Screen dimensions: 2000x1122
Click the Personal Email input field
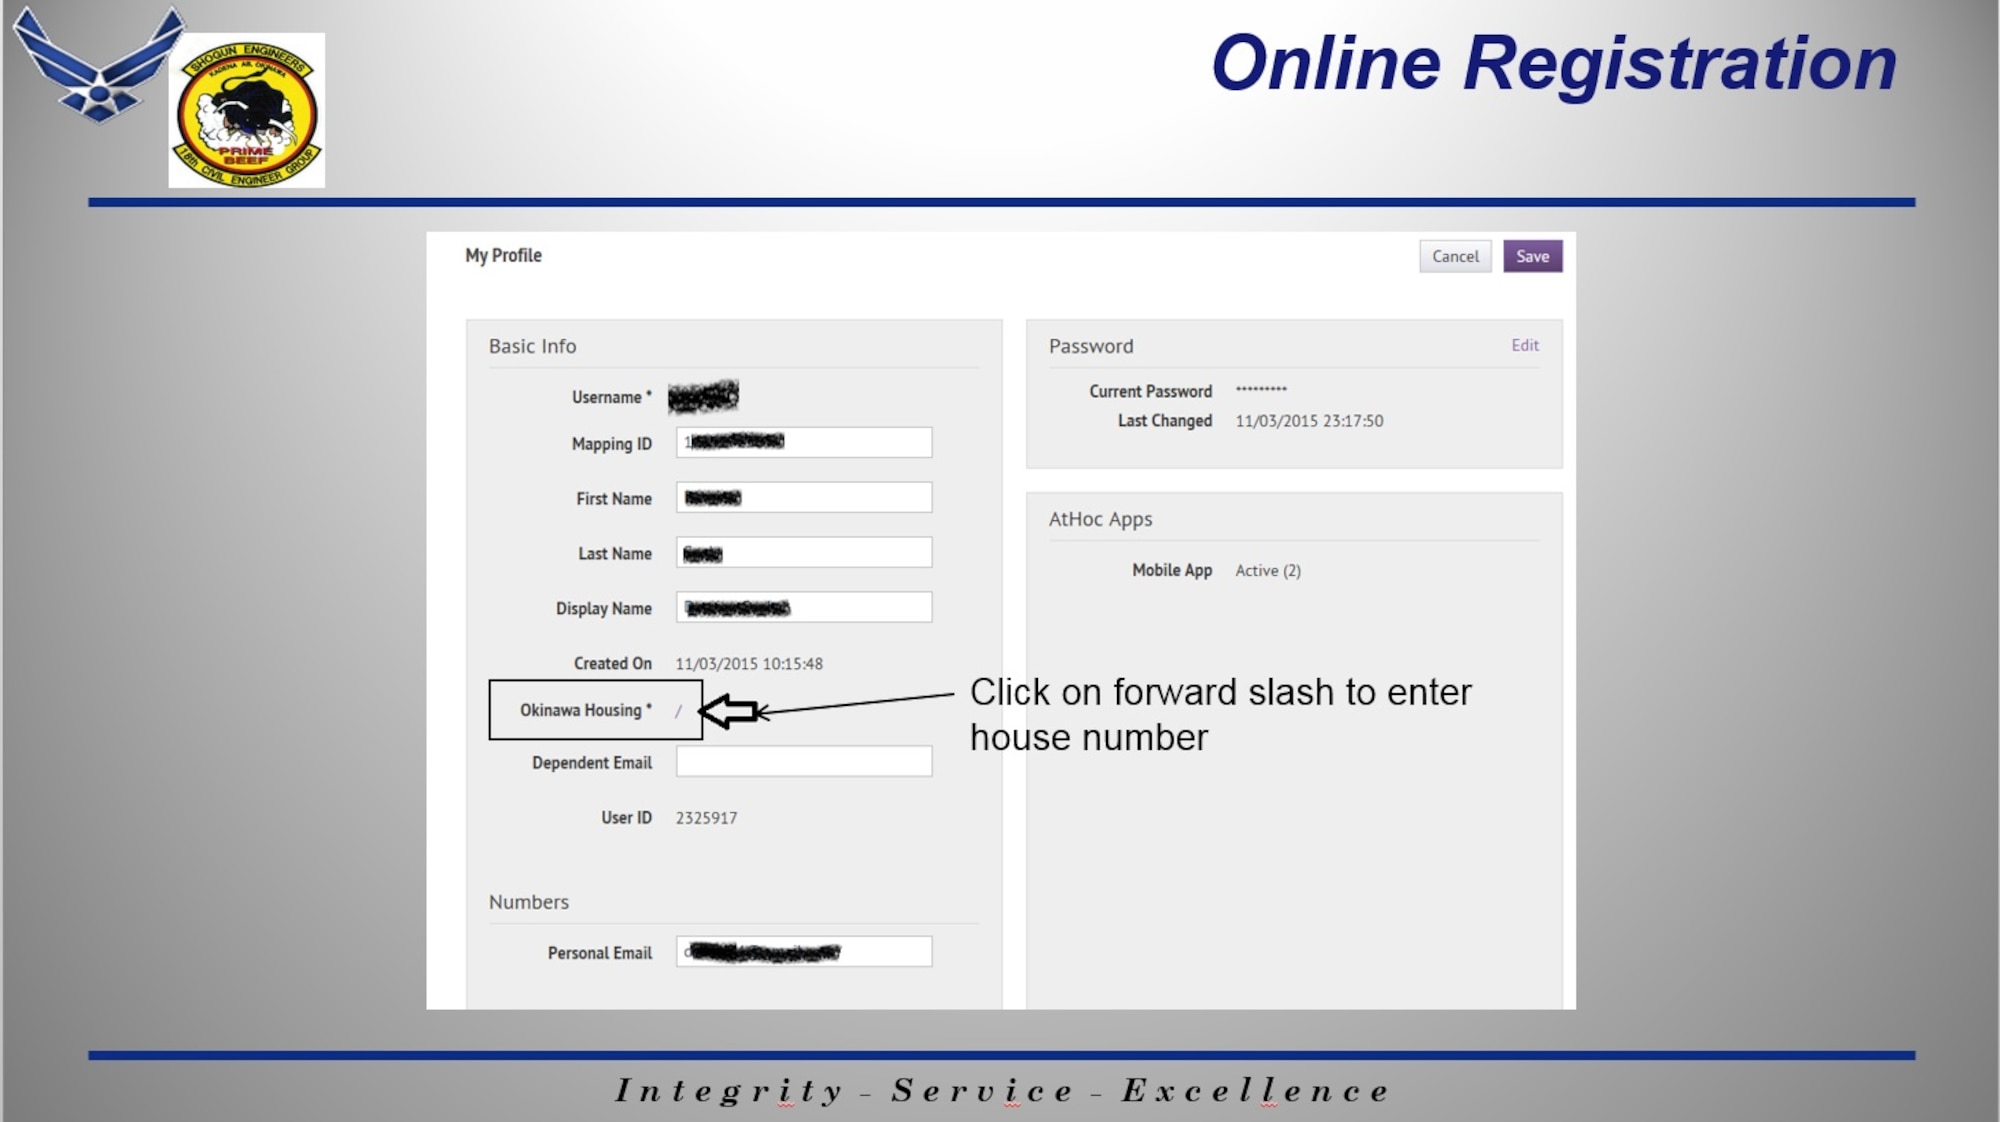(x=804, y=952)
